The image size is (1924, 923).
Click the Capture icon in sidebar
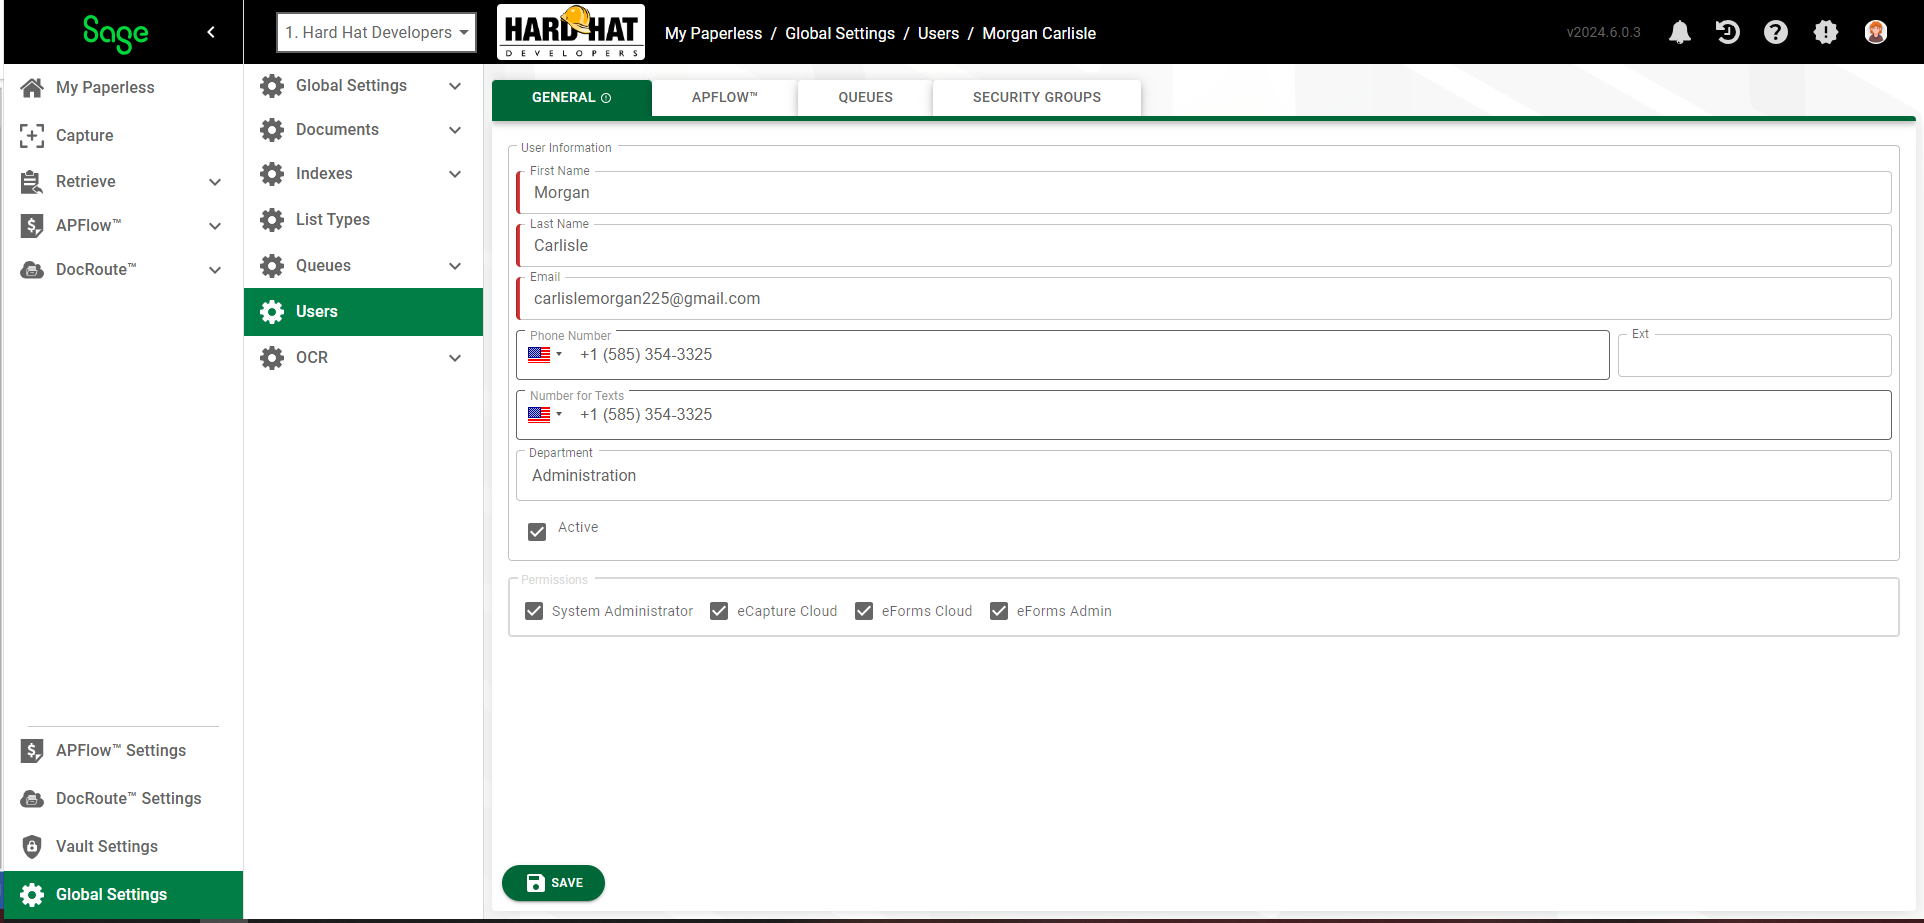click(32, 135)
